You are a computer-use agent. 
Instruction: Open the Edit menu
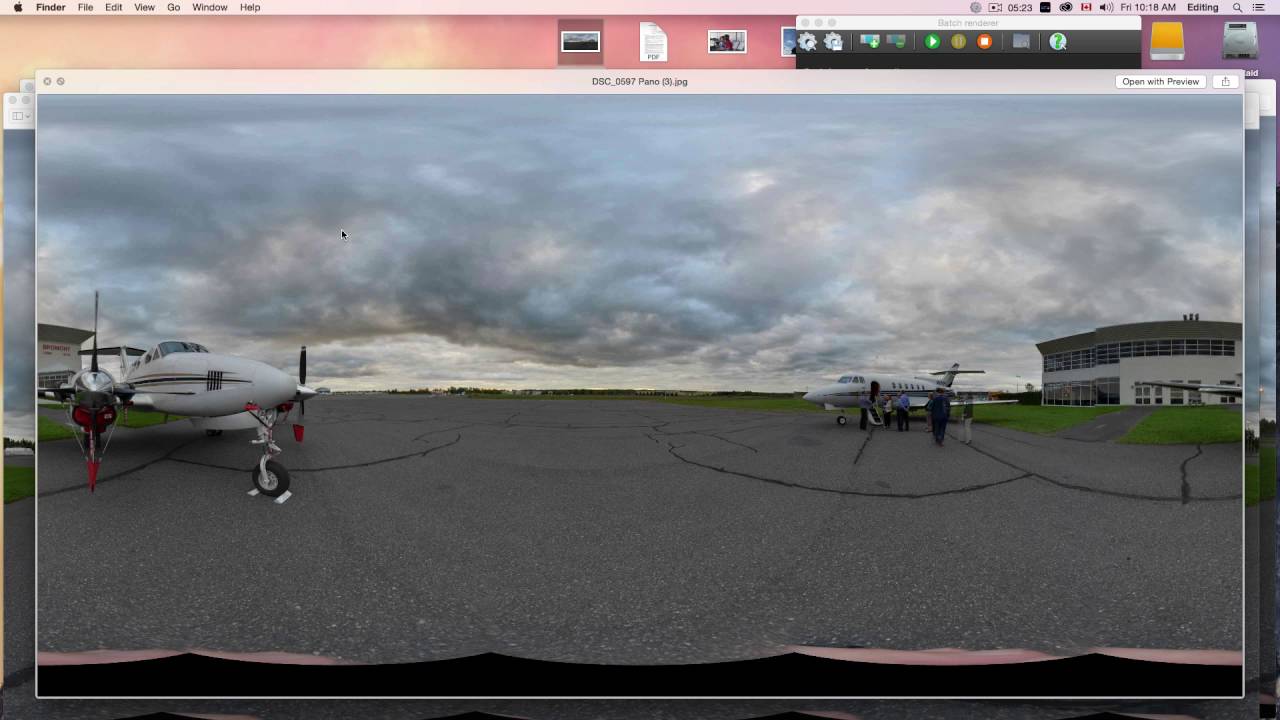114,7
